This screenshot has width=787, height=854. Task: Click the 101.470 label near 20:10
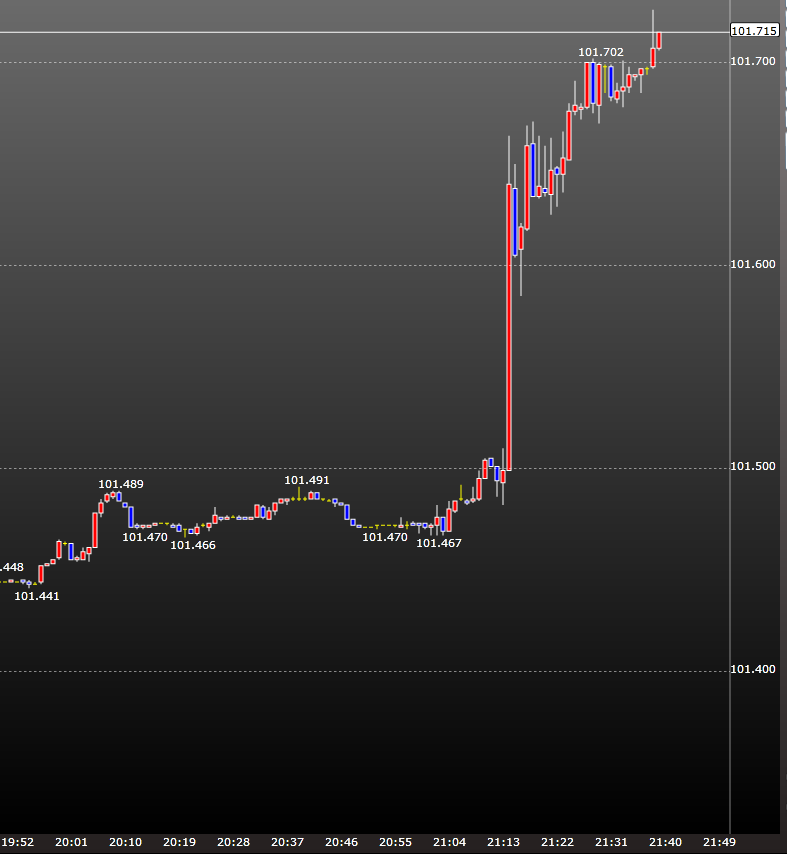click(x=145, y=537)
